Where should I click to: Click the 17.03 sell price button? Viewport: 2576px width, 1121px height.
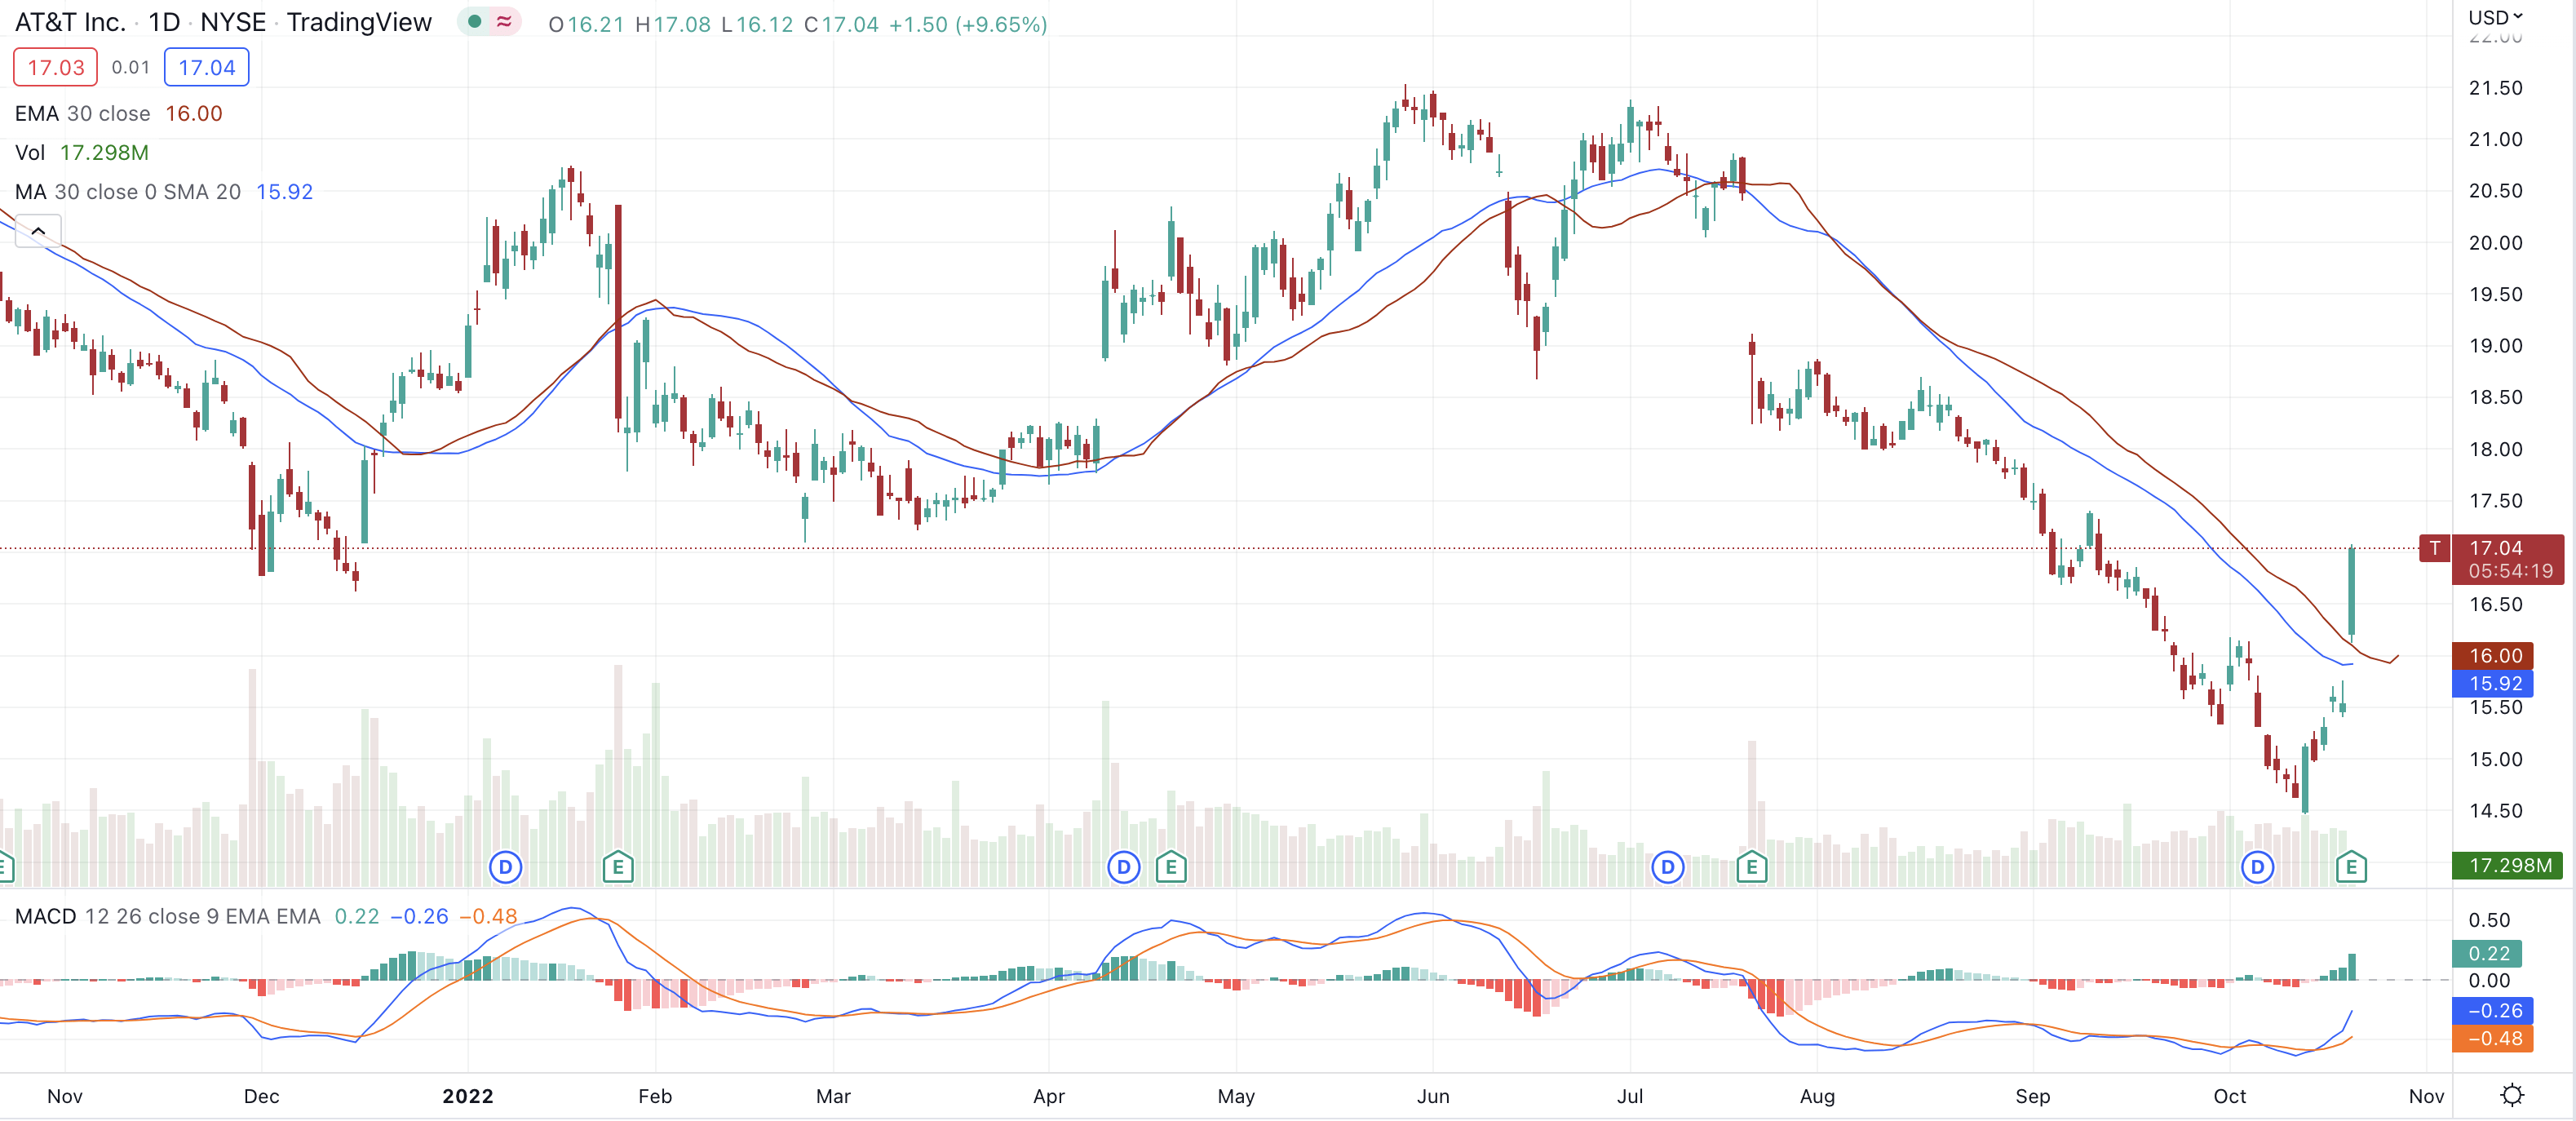[56, 67]
